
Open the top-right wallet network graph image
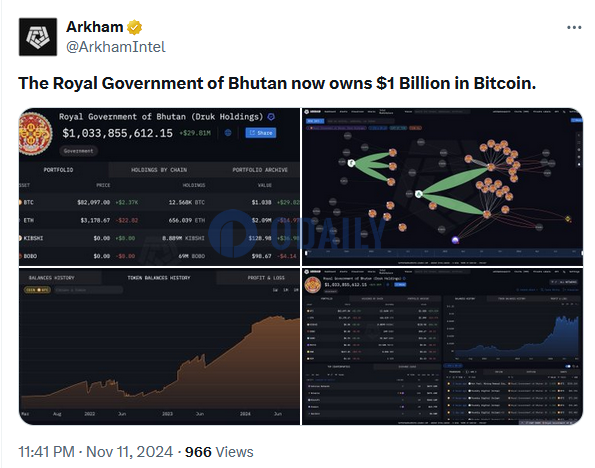tap(442, 187)
